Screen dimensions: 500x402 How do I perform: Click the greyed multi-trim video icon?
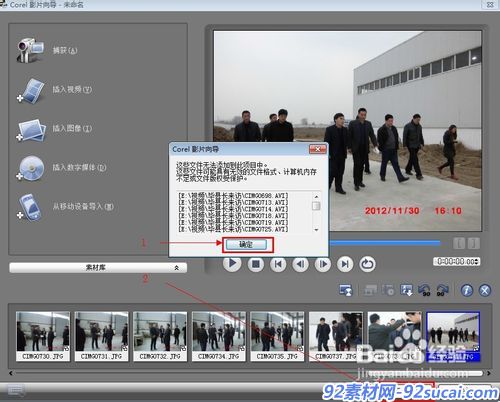click(x=388, y=290)
